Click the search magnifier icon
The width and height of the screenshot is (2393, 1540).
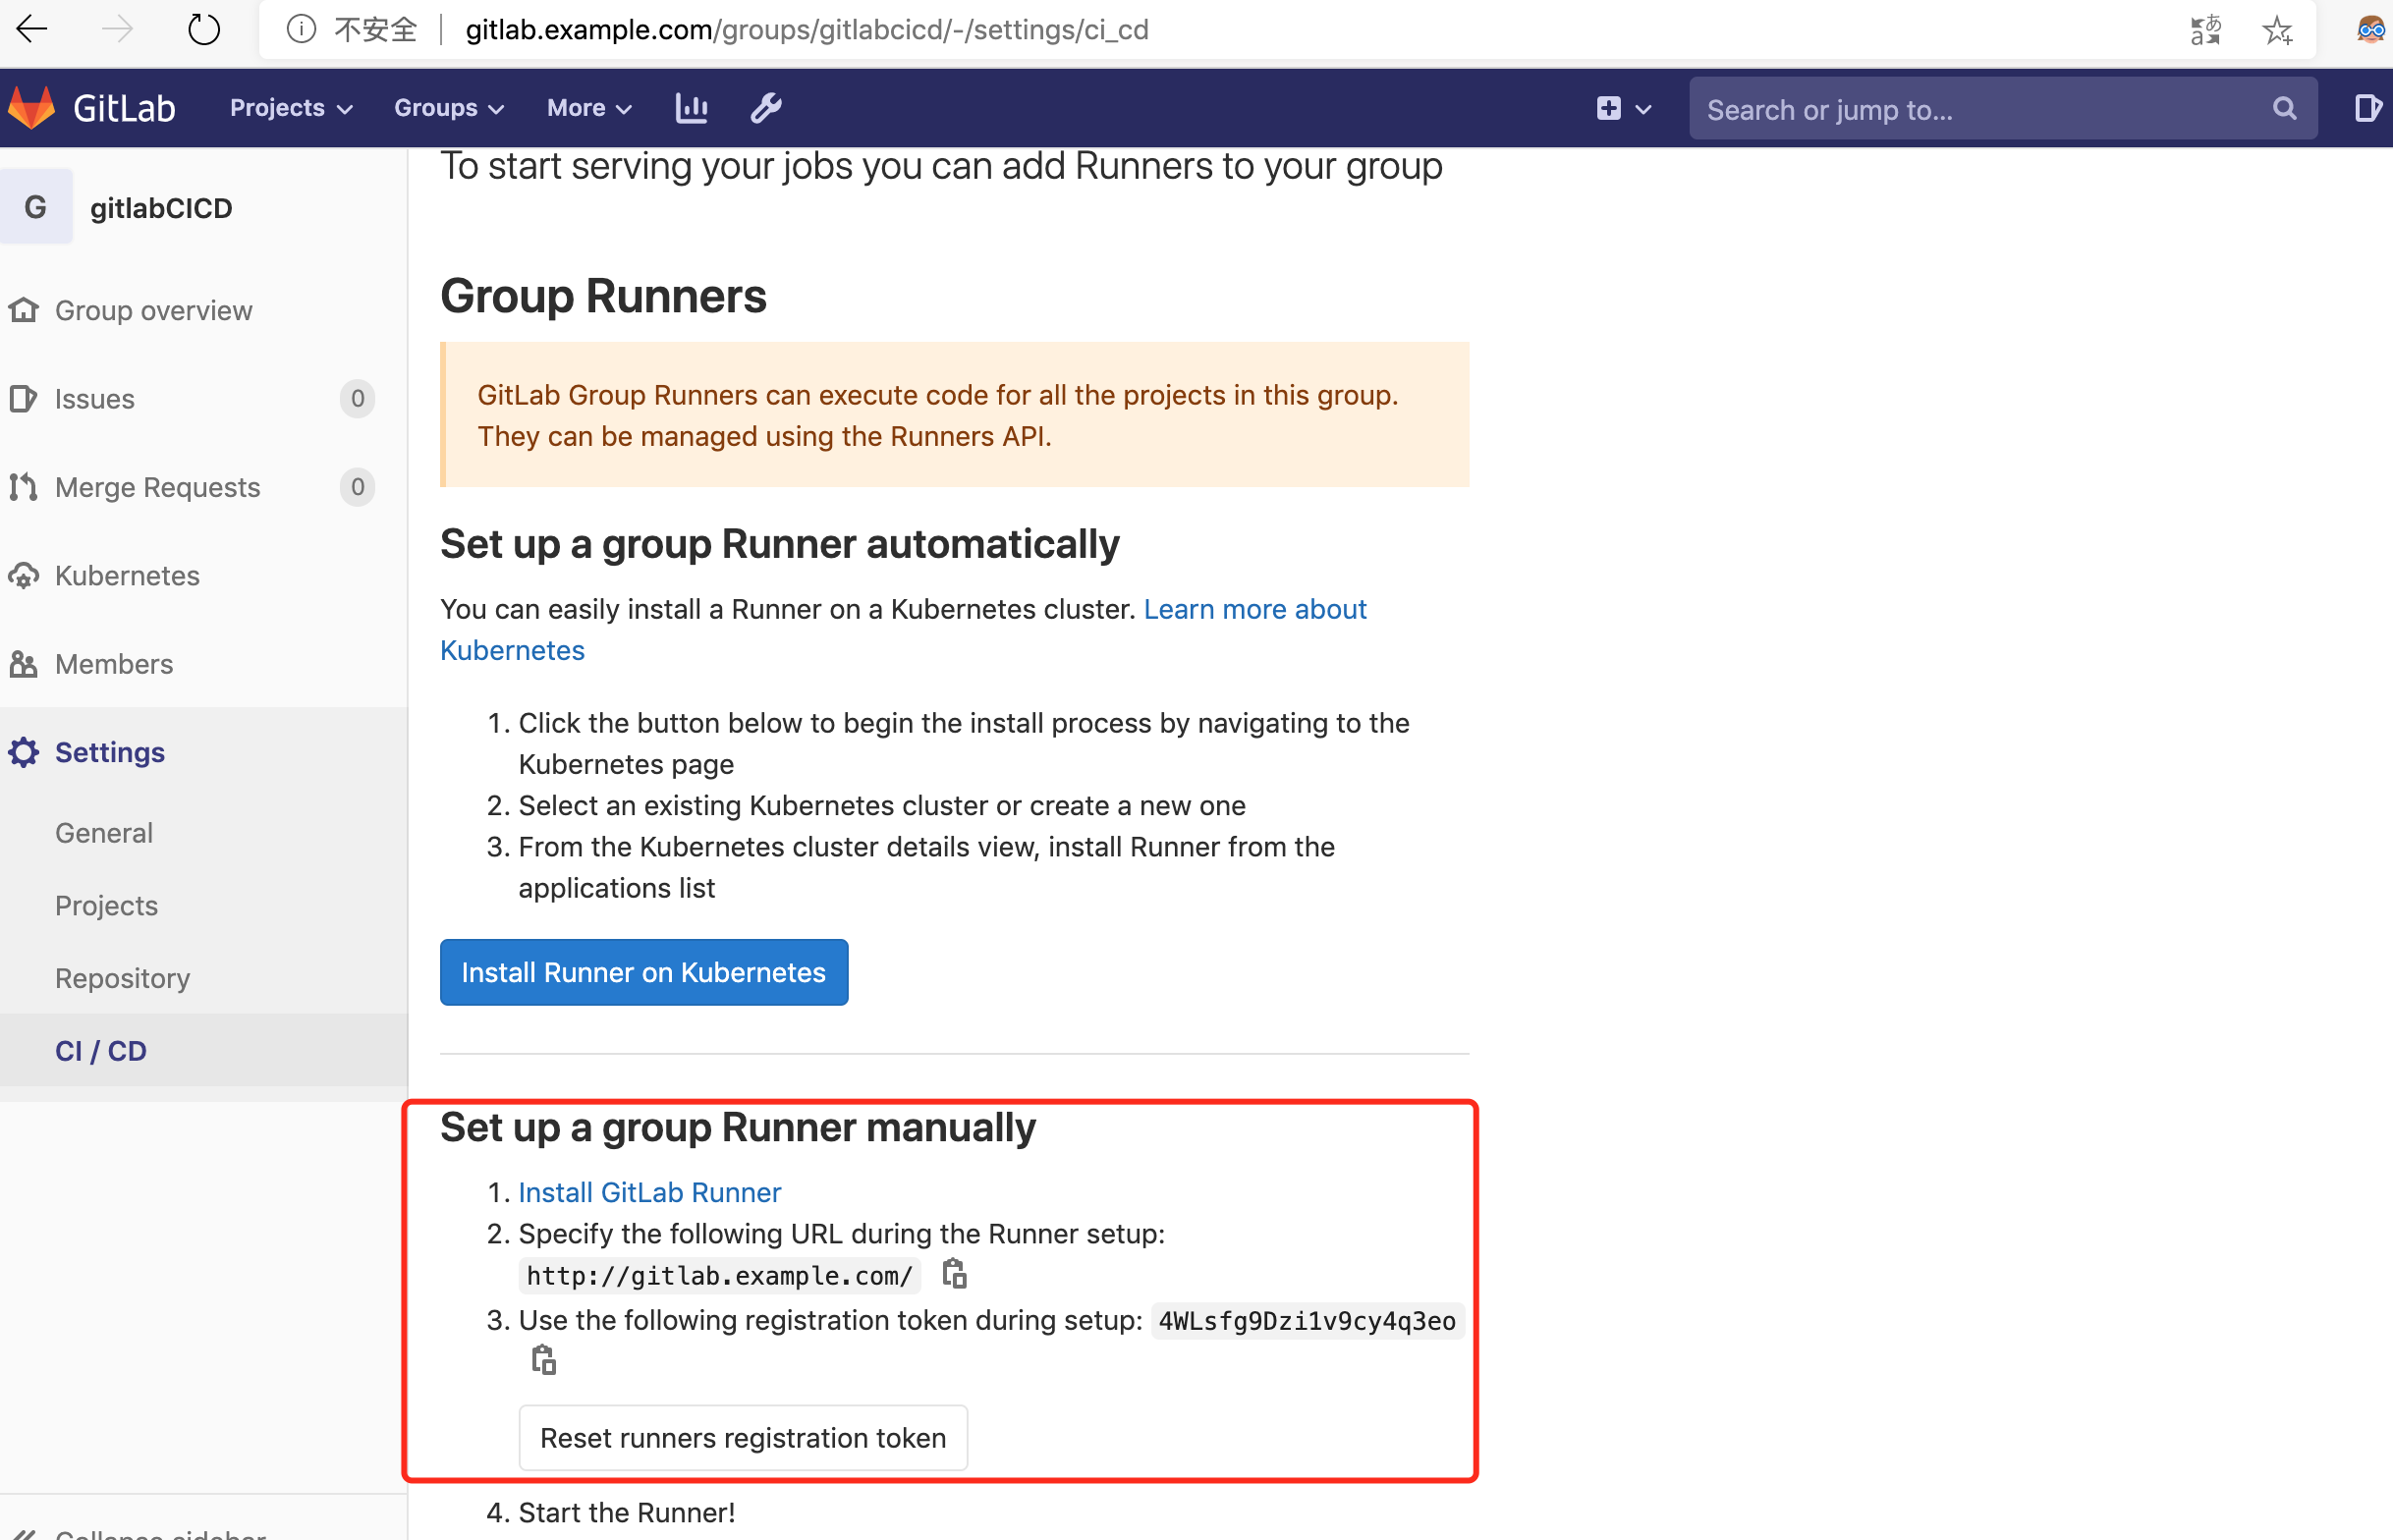tap(2284, 108)
